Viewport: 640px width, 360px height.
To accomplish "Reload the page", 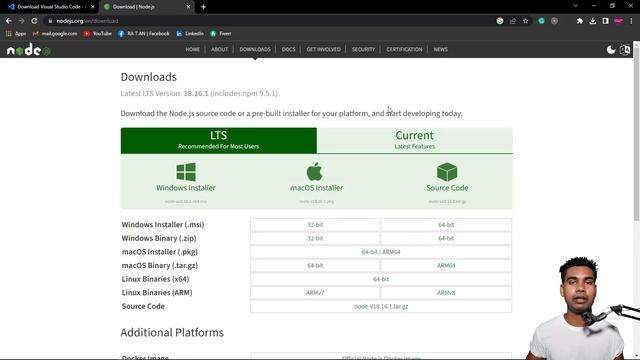I will (34, 21).
